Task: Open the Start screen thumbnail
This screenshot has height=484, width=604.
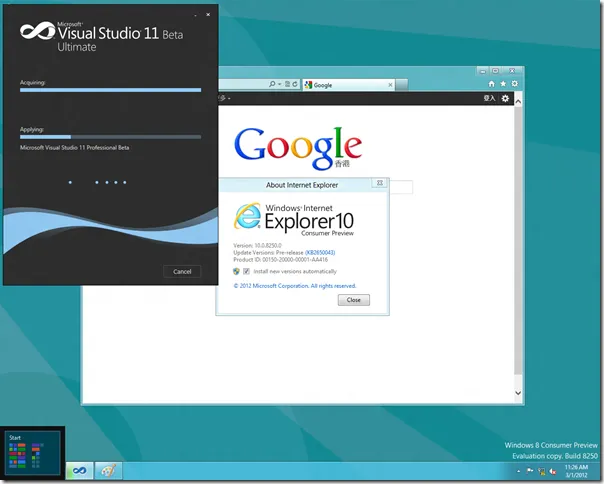Action: (x=32, y=453)
